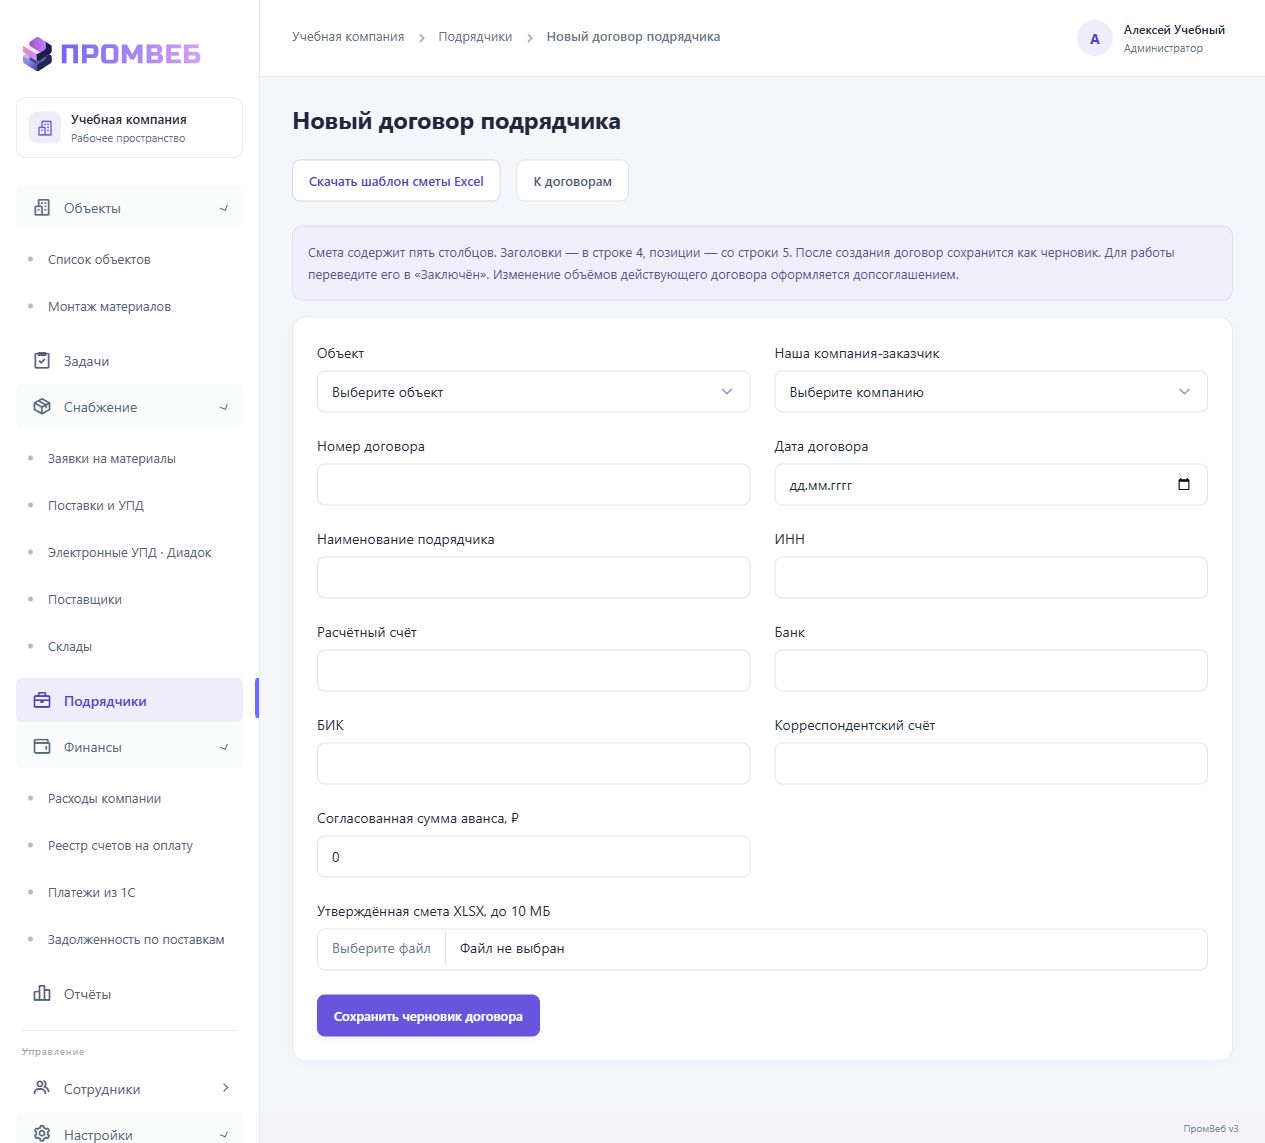The height and width of the screenshot is (1143, 1265).
Task: Click the user avatar with letter A
Action: [x=1095, y=39]
